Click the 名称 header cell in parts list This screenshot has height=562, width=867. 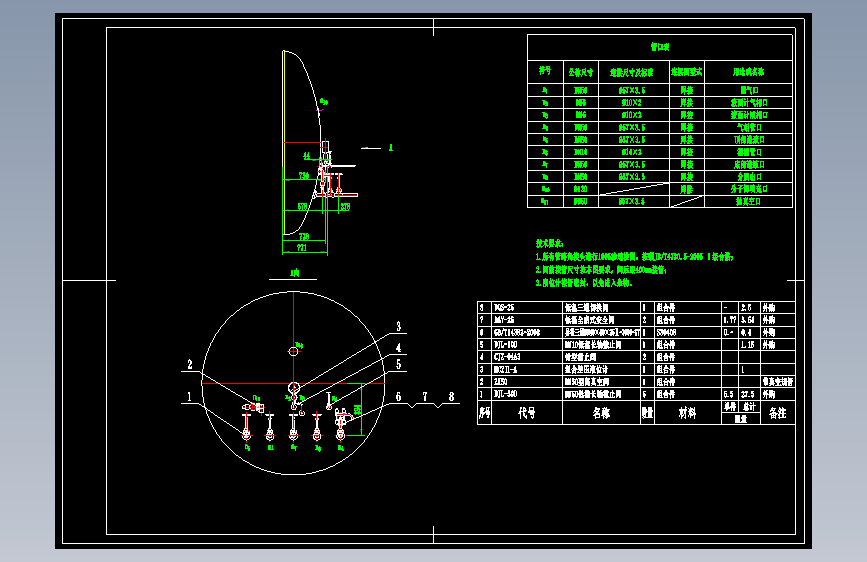coord(601,413)
